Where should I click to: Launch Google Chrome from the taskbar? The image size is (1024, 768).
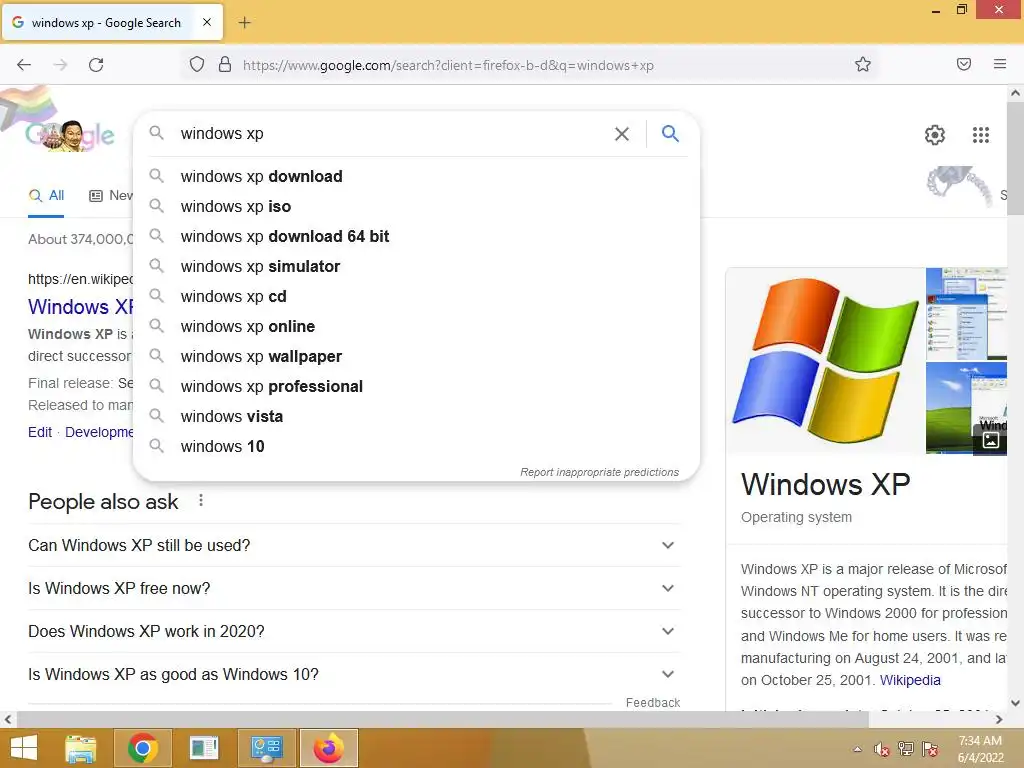142,748
